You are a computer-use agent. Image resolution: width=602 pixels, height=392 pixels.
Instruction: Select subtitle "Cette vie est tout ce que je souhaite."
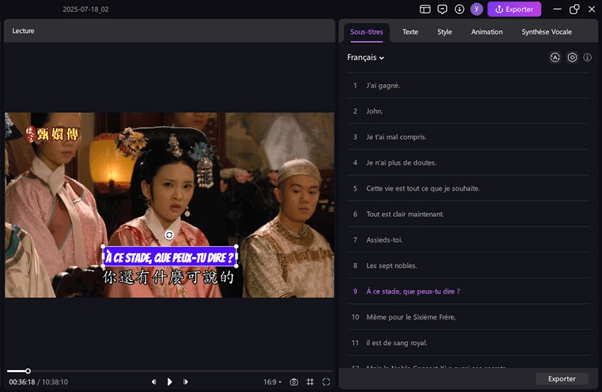(468, 189)
